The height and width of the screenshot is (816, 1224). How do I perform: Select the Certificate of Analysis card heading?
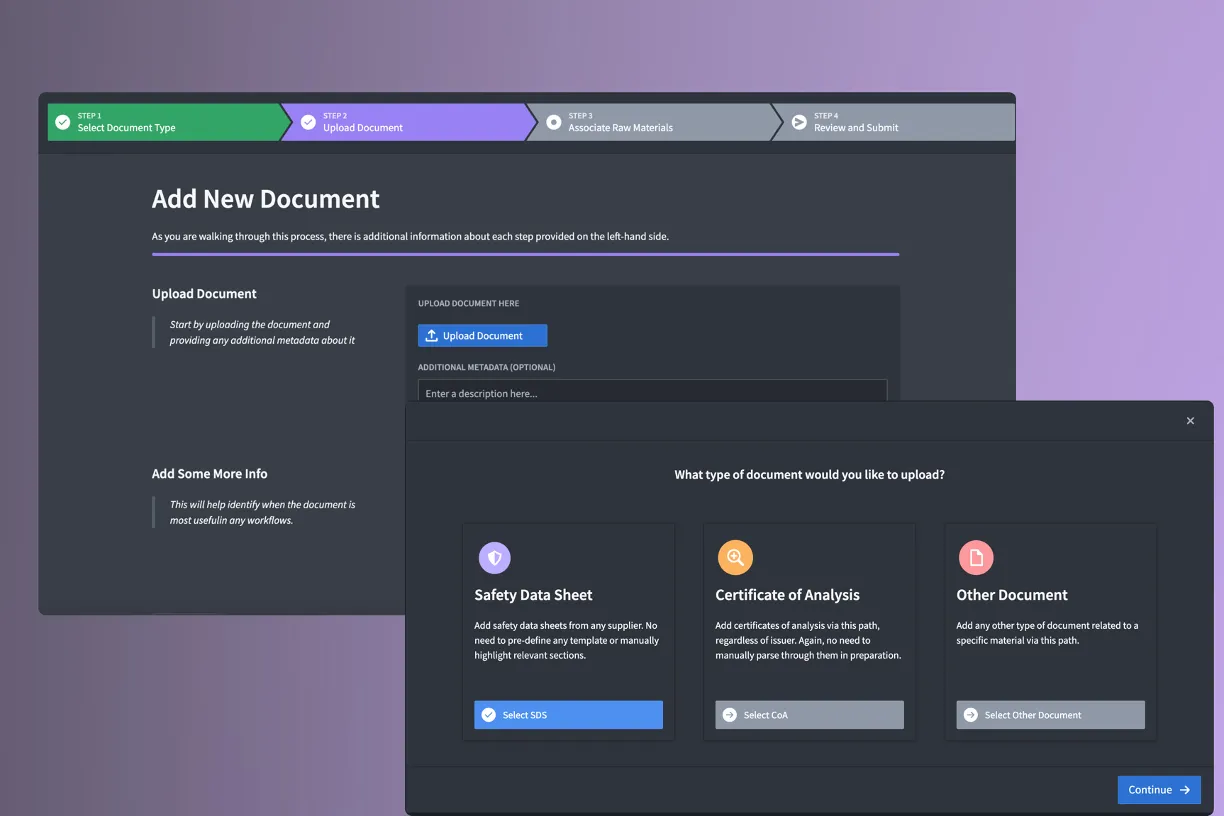point(787,595)
